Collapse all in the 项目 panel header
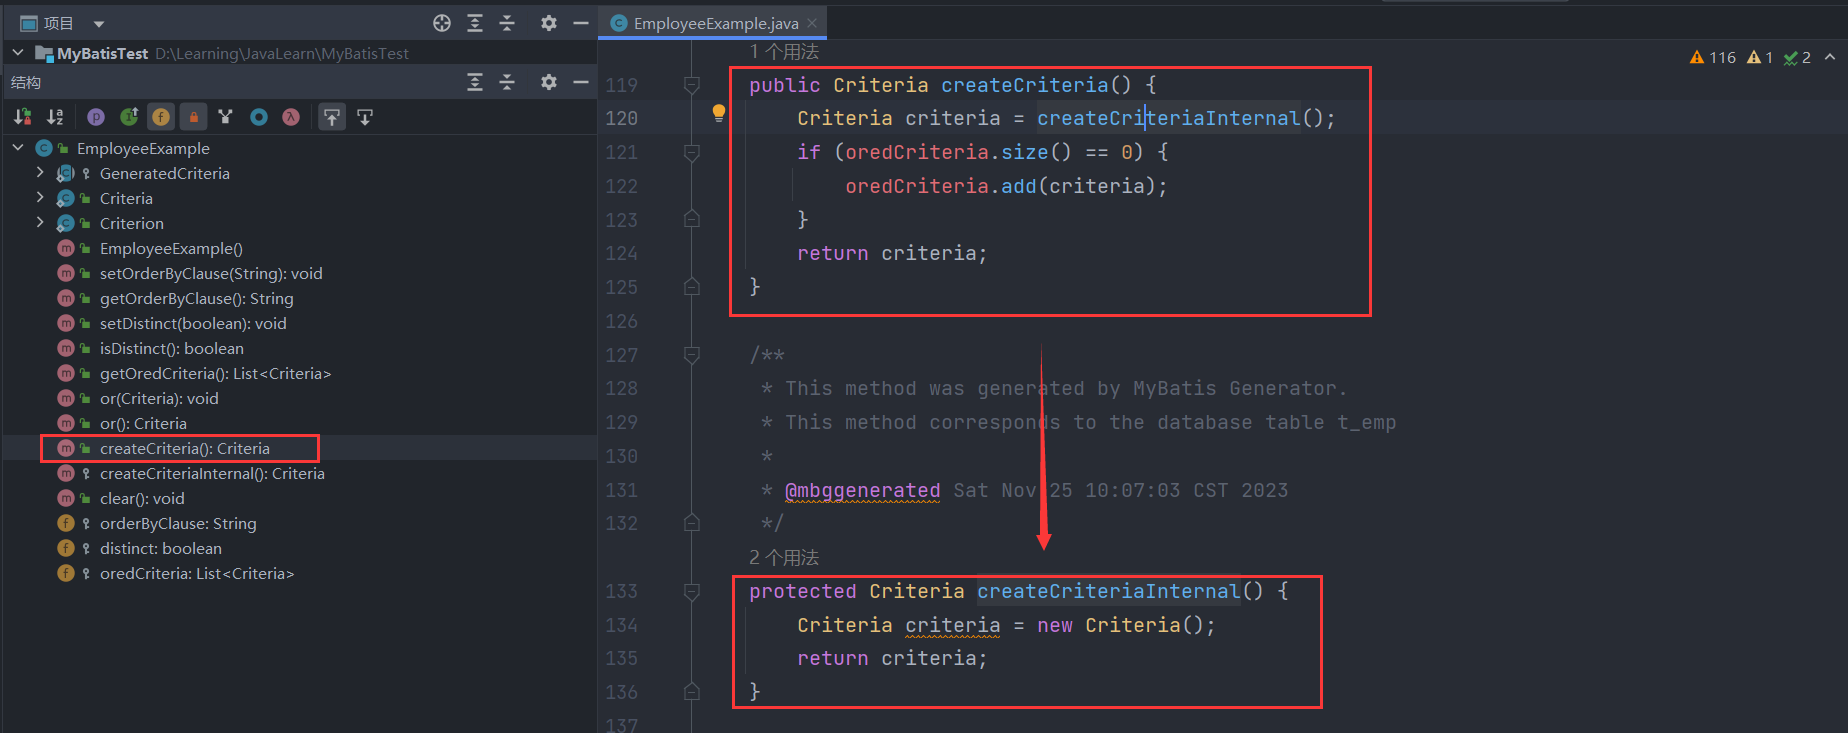 click(x=507, y=23)
